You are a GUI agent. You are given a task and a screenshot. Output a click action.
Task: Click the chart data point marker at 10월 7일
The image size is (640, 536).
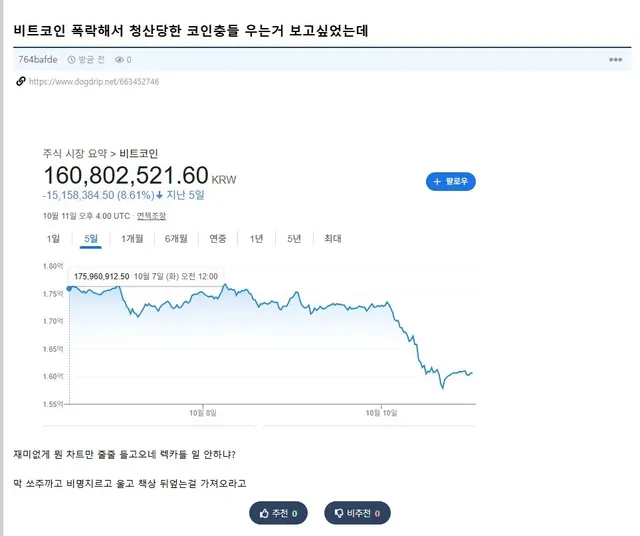68,288
